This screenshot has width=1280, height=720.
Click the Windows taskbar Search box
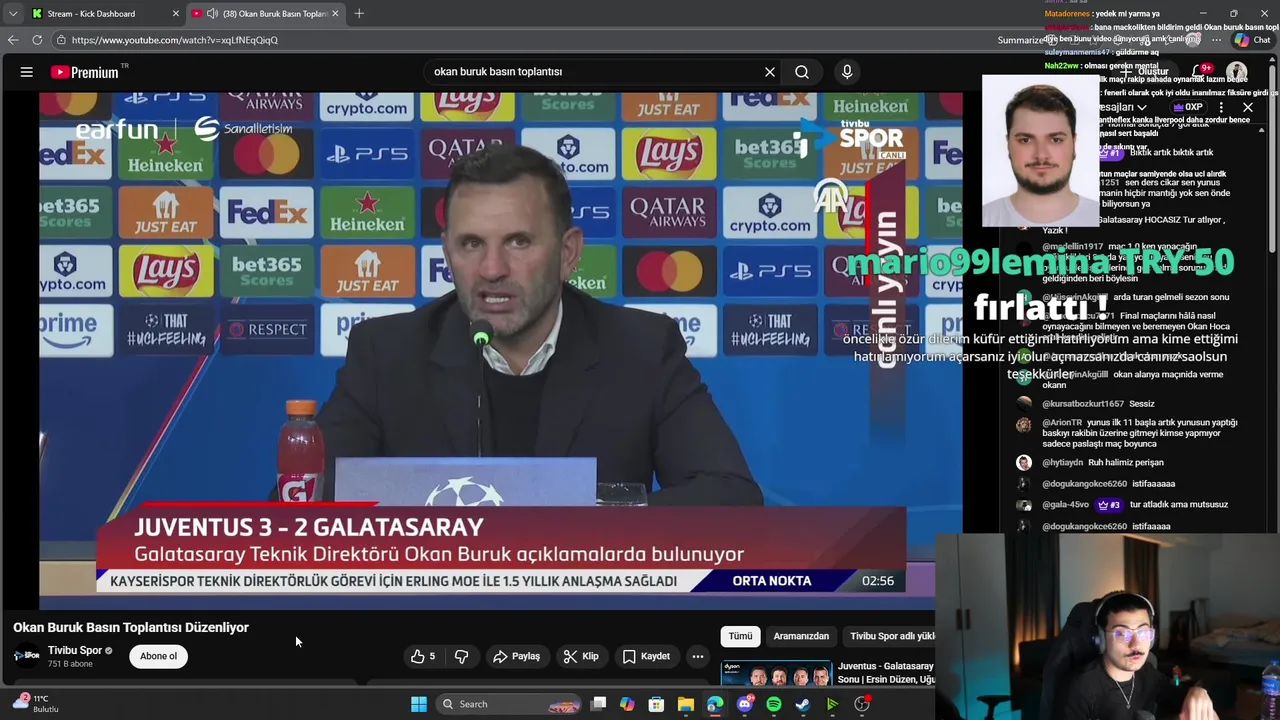pos(510,704)
